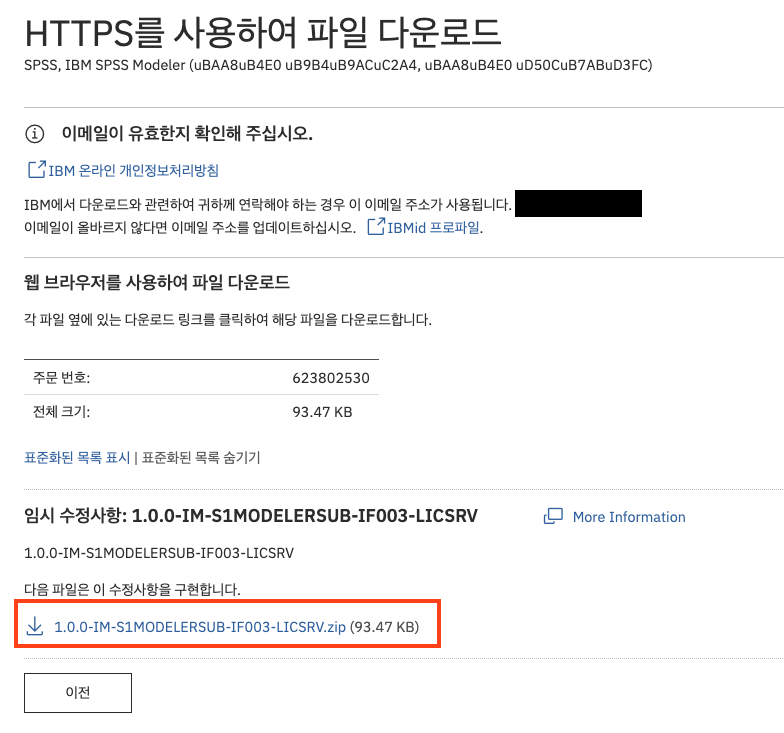This screenshot has width=784, height=733.
Task: Click the info circle icon beside email notice
Action: [34, 134]
